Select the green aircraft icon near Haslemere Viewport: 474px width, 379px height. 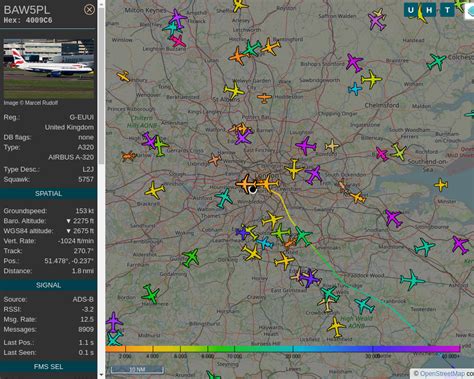pos(151,294)
